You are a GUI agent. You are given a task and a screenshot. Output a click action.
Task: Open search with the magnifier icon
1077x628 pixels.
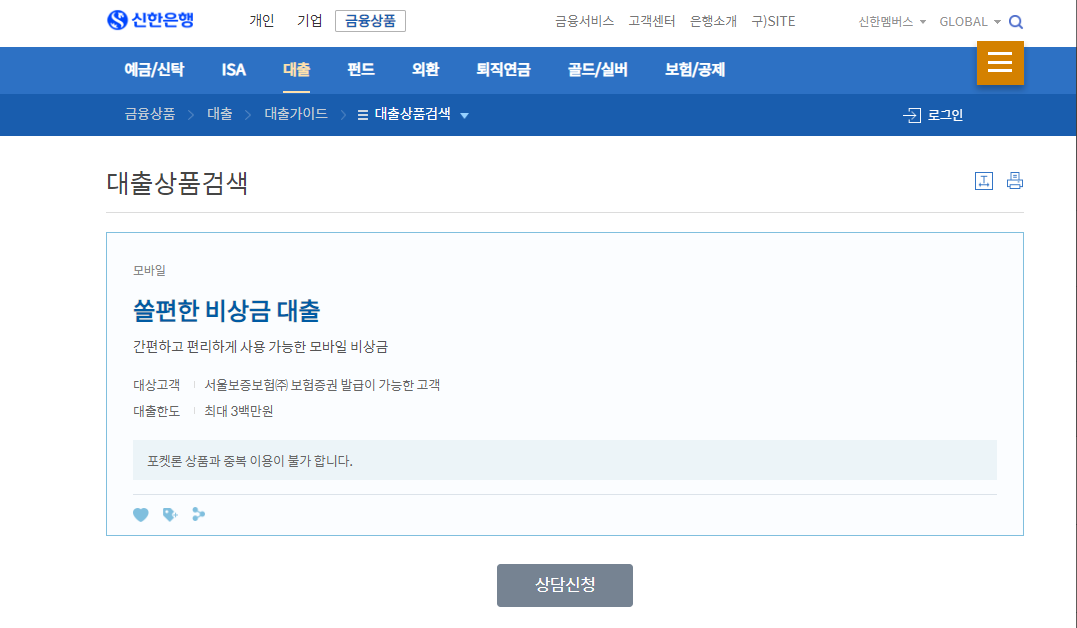(x=1016, y=20)
